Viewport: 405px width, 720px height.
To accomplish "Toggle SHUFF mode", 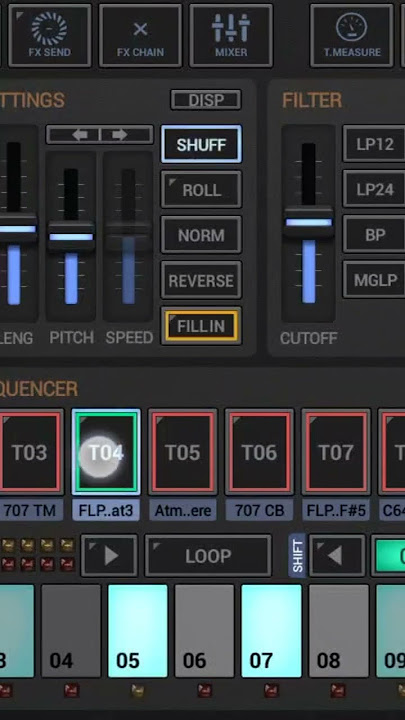I will point(201,145).
